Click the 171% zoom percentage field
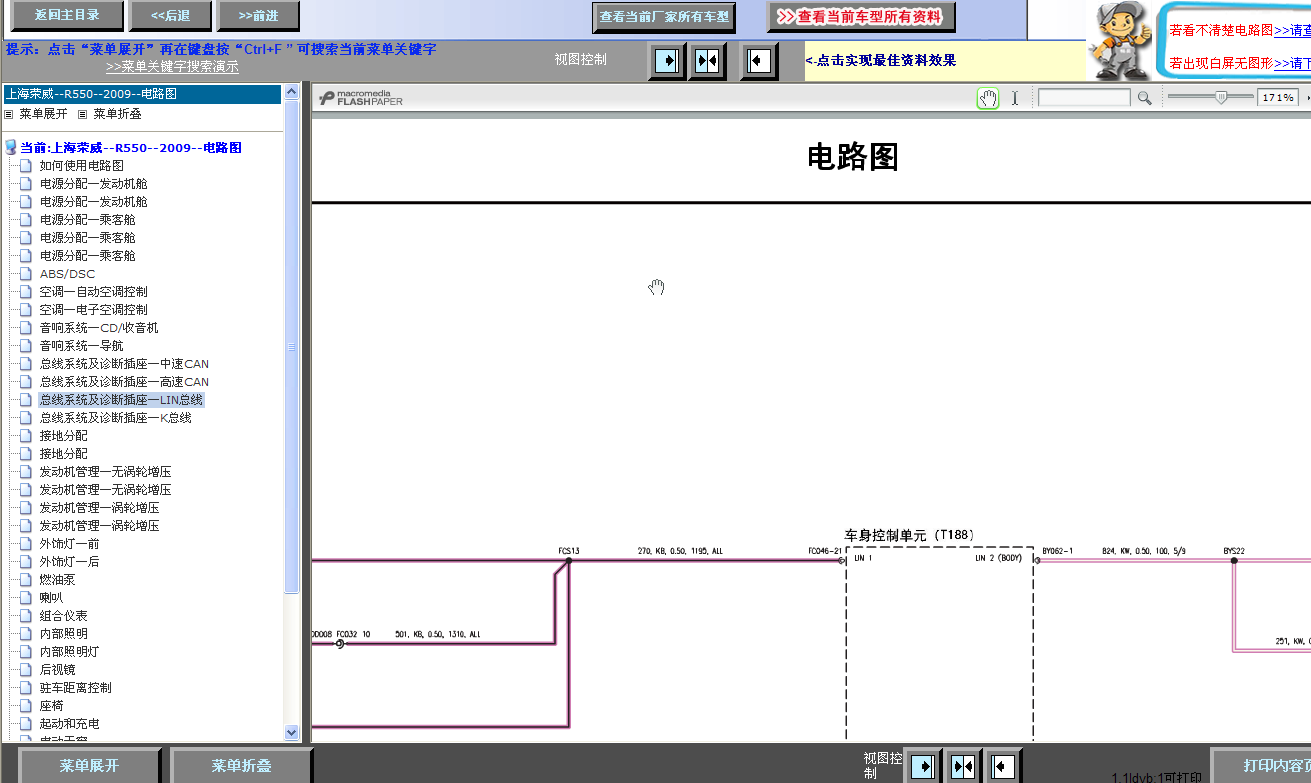The height and width of the screenshot is (783, 1311). [1277, 98]
